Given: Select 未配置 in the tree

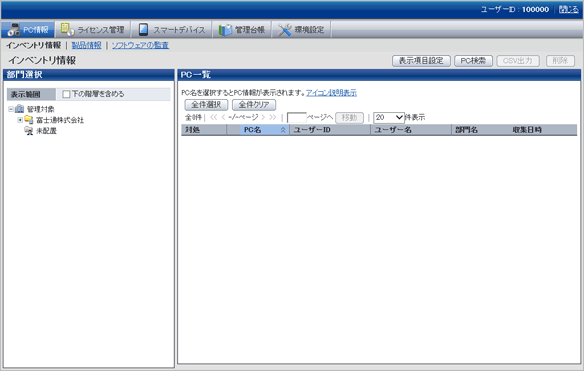Looking at the screenshot, I should point(46,131).
